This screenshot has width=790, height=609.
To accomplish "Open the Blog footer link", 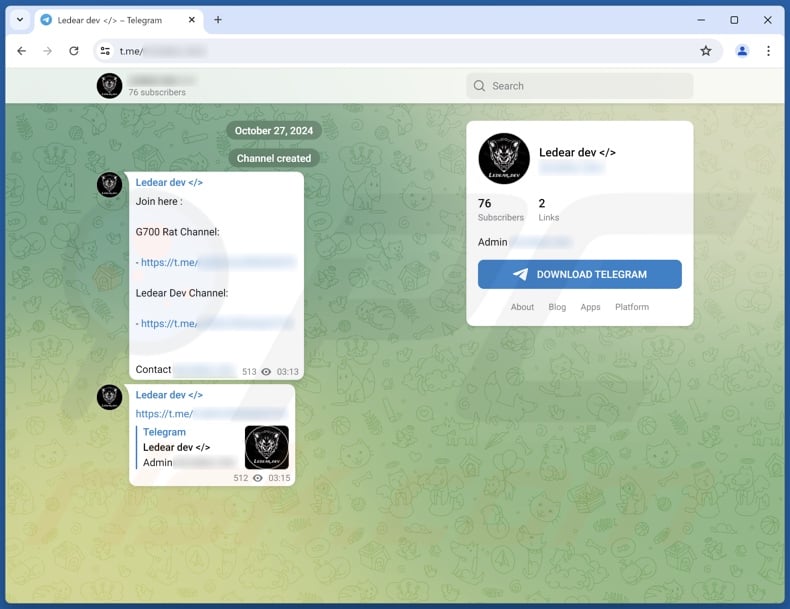I will pos(557,307).
